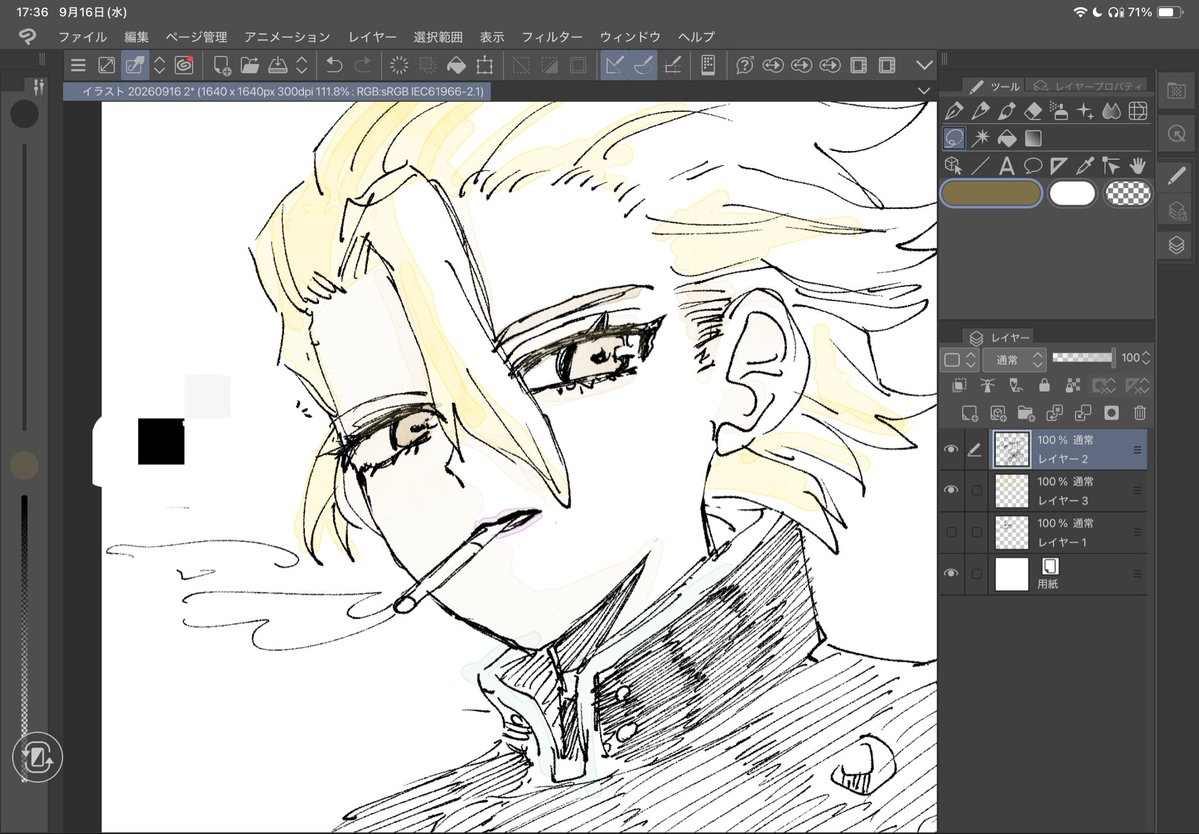Click the Redo arrow in command bar
Viewport: 1199px width, 834px height.
[x=362, y=65]
